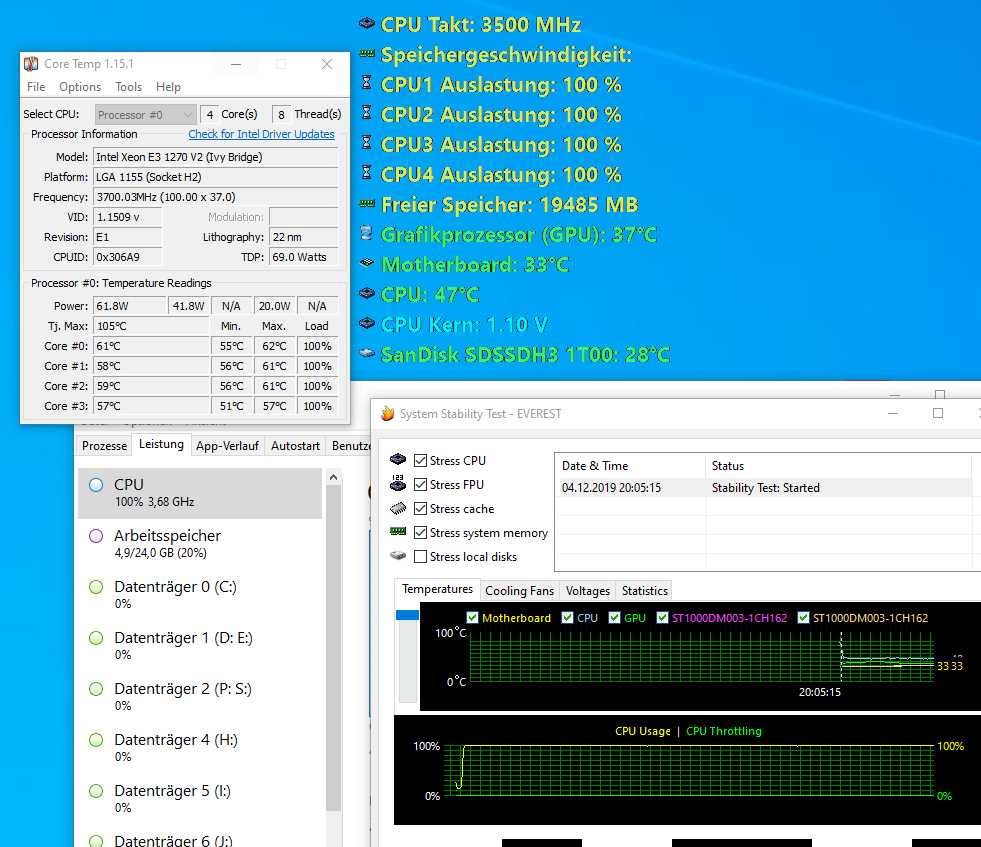981x847 pixels.
Task: Click the hourglass icon next to CPU1 Auslastung
Action: coord(367,83)
